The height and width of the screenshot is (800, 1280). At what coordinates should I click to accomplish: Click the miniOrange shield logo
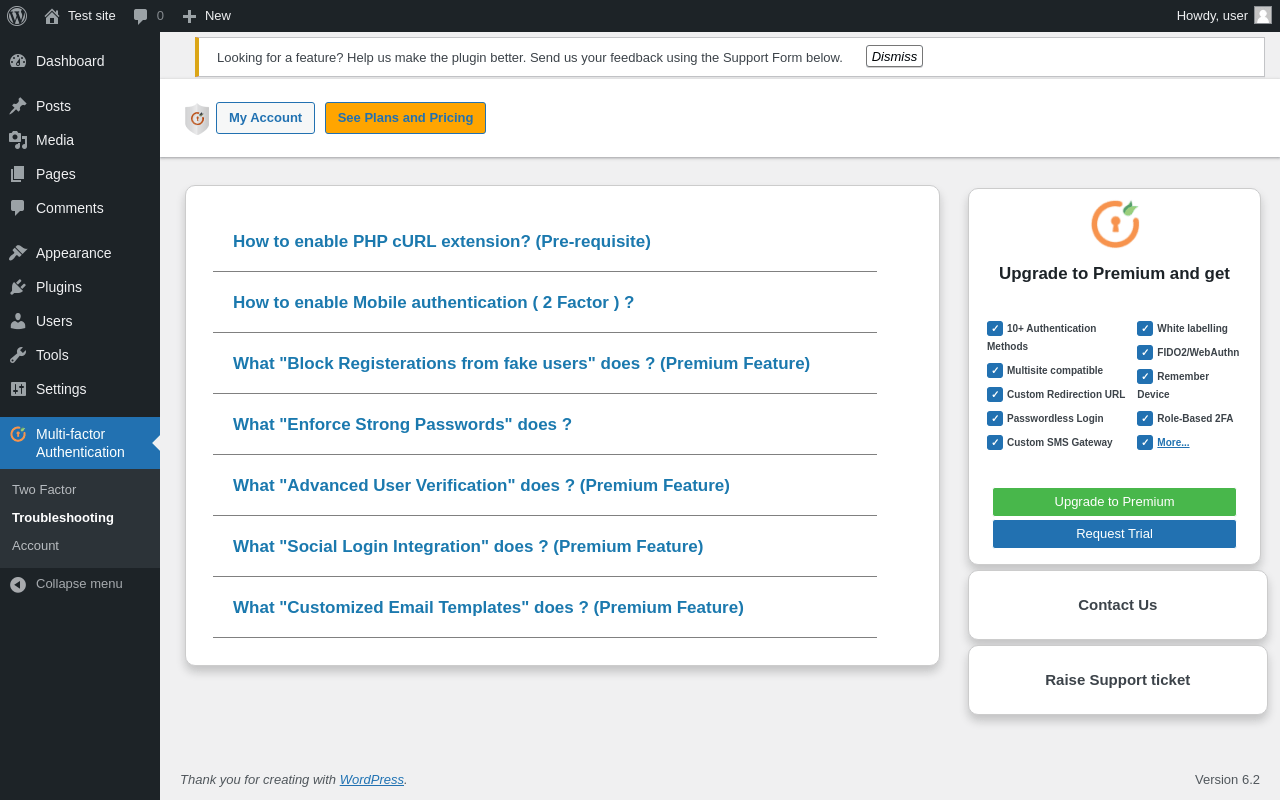click(x=197, y=119)
